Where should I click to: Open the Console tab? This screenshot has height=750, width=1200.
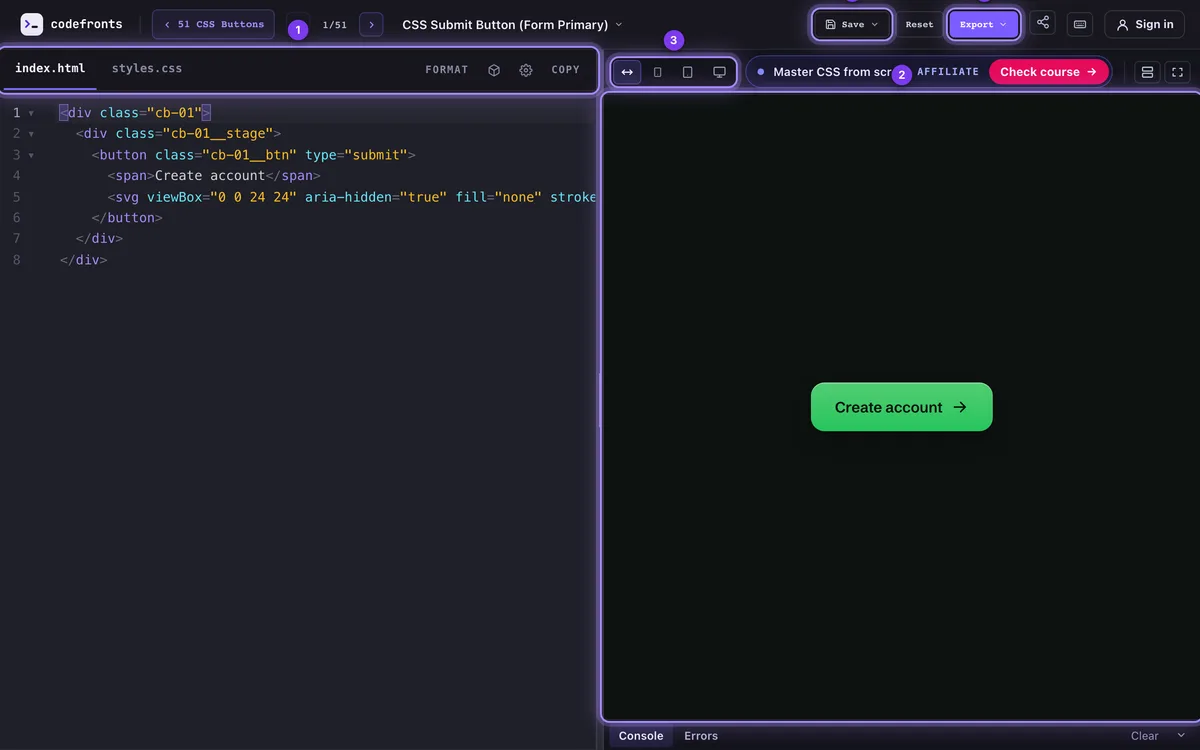(641, 736)
